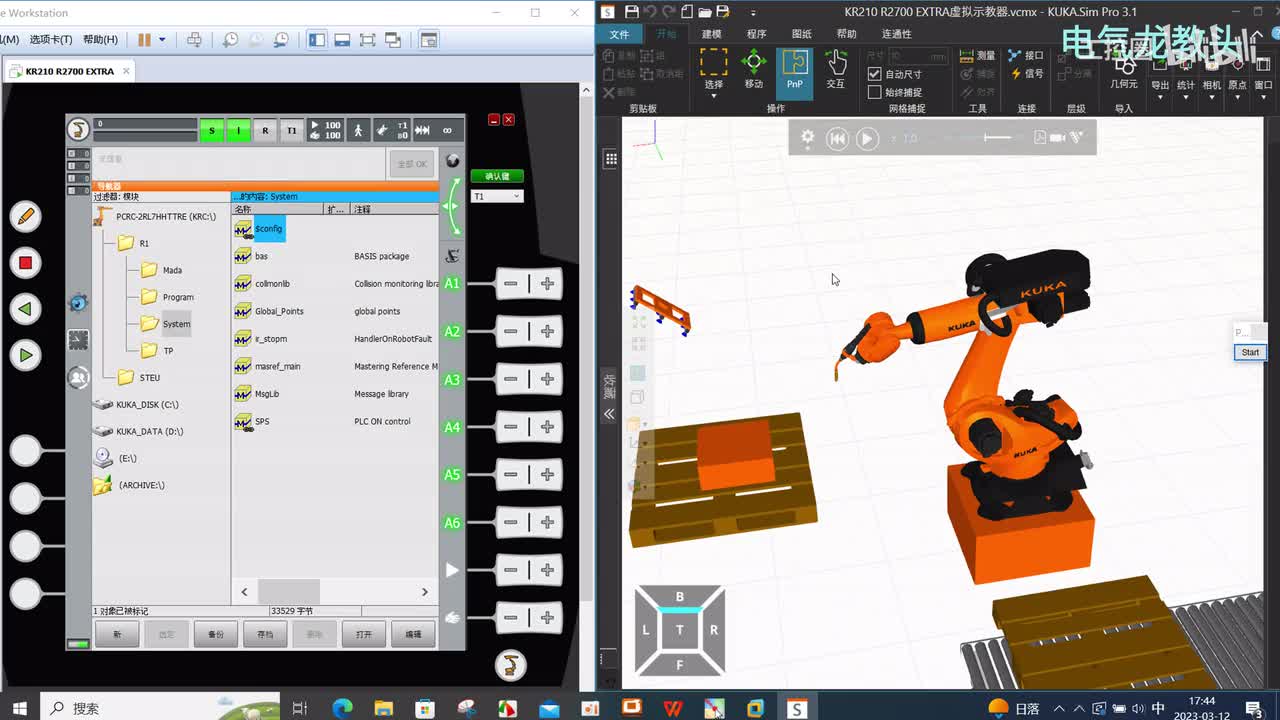
Task: Toggle the green S submit interpreter indicator
Action: tap(211, 130)
